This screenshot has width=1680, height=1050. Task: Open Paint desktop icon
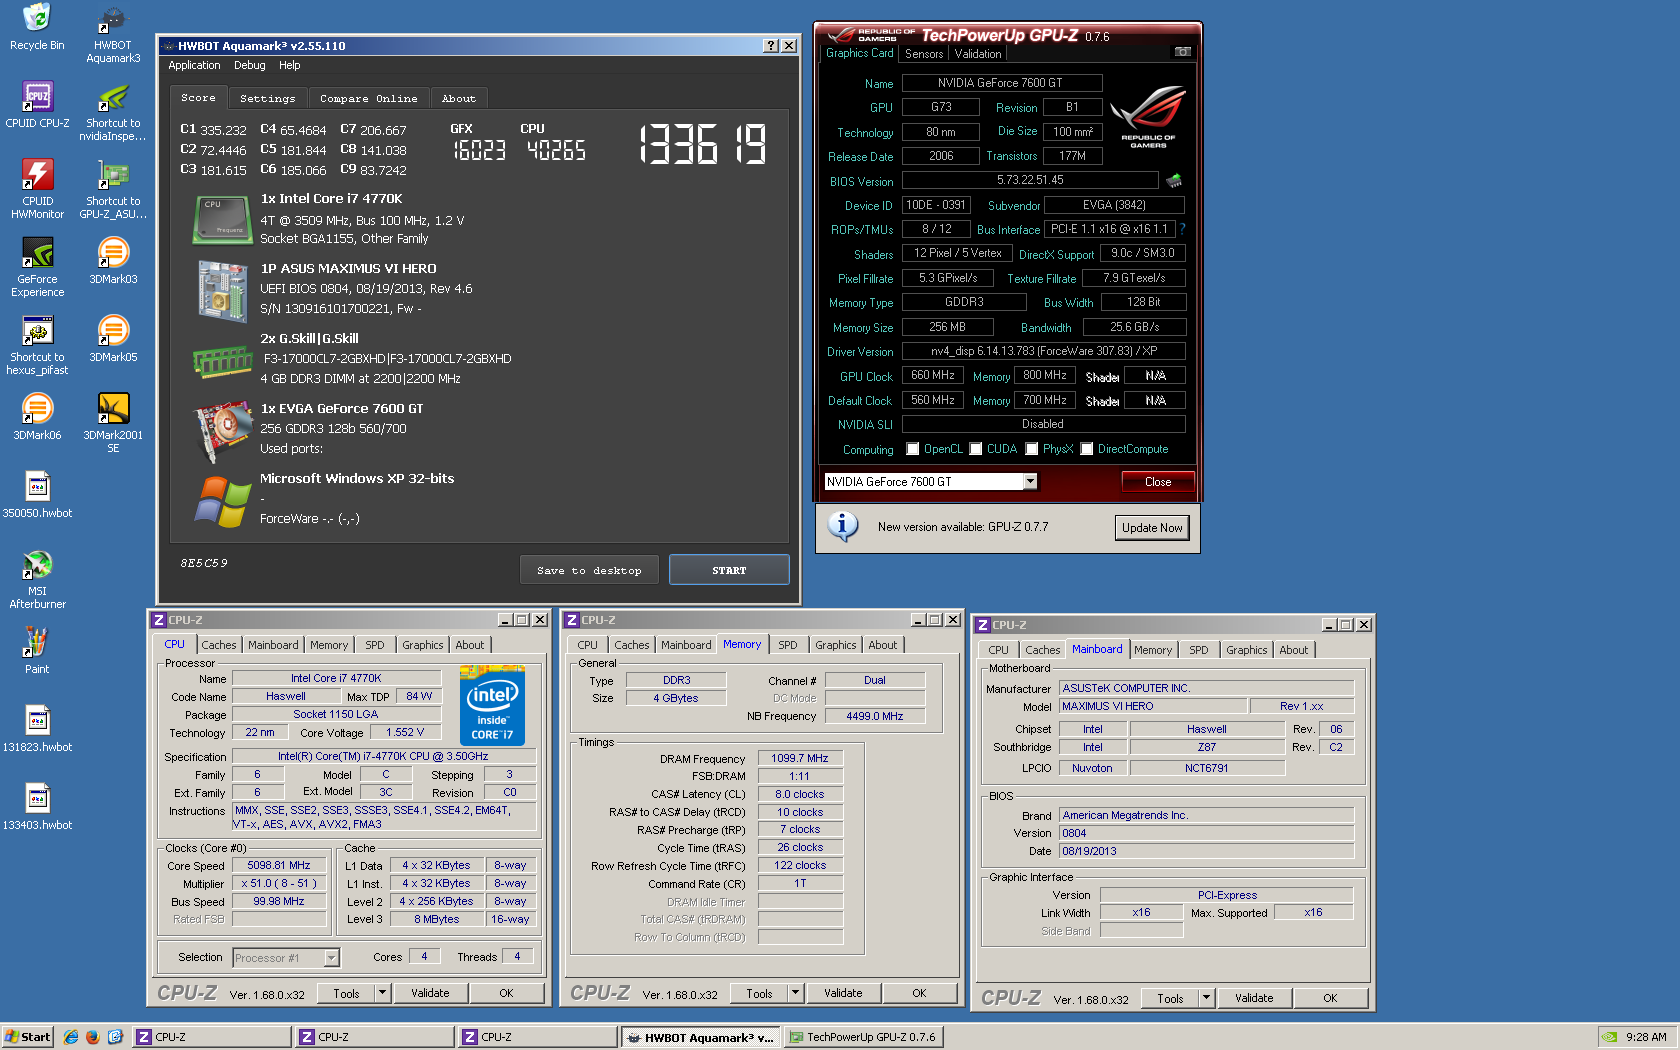[x=37, y=651]
